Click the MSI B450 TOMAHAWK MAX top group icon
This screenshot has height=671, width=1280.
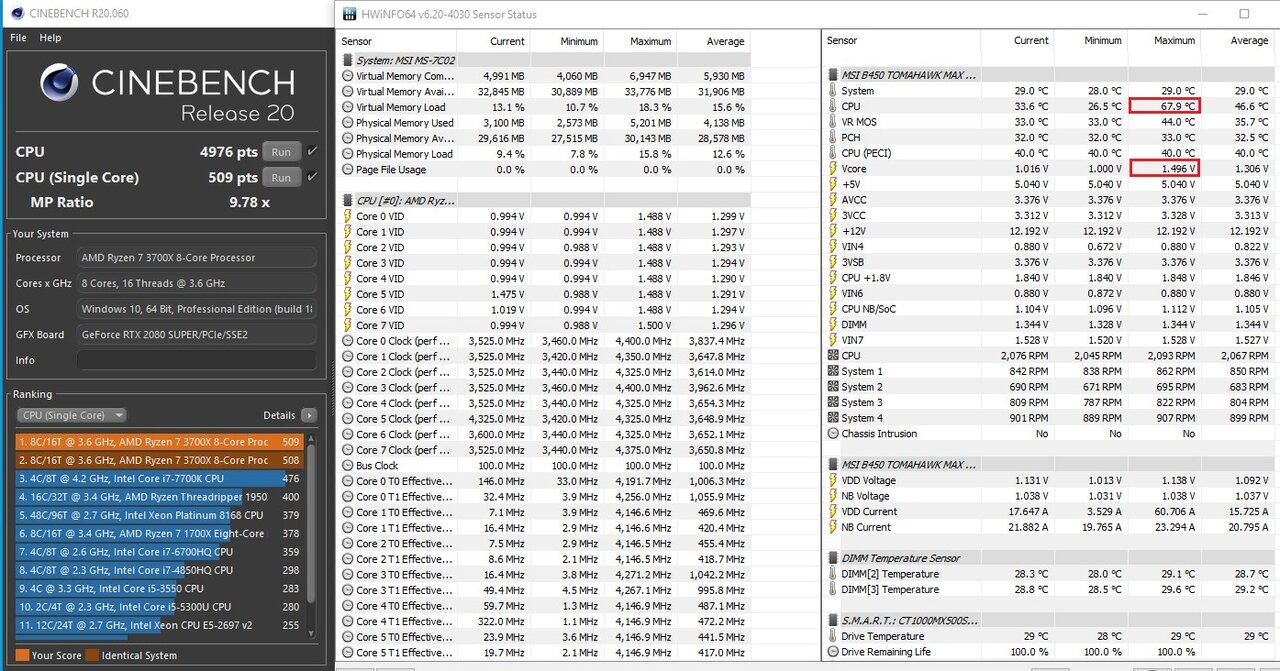click(833, 74)
